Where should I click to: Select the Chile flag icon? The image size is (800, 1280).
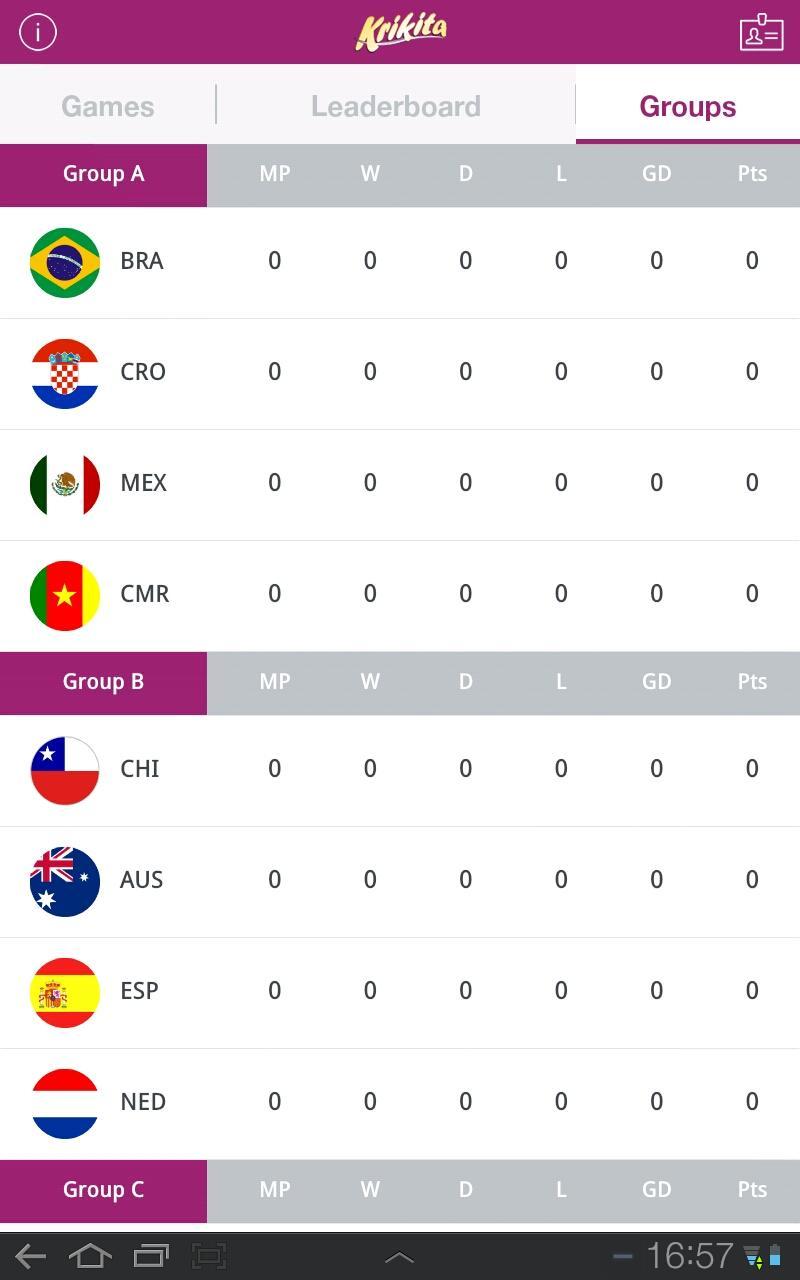tap(65, 770)
